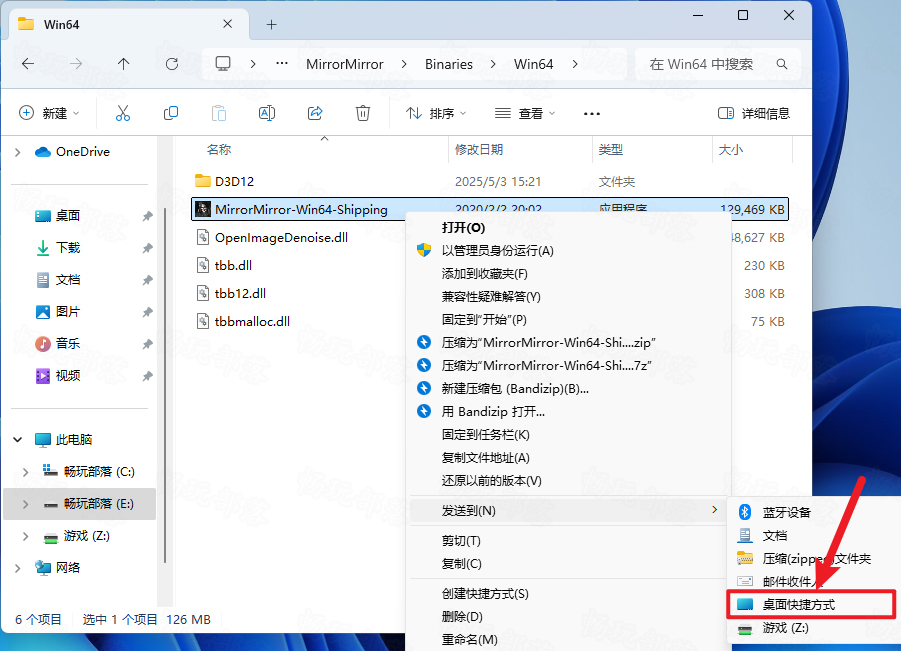Viewport: 901px width, 651px height.
Task: Click the computer icon in address bar
Action: [x=223, y=64]
